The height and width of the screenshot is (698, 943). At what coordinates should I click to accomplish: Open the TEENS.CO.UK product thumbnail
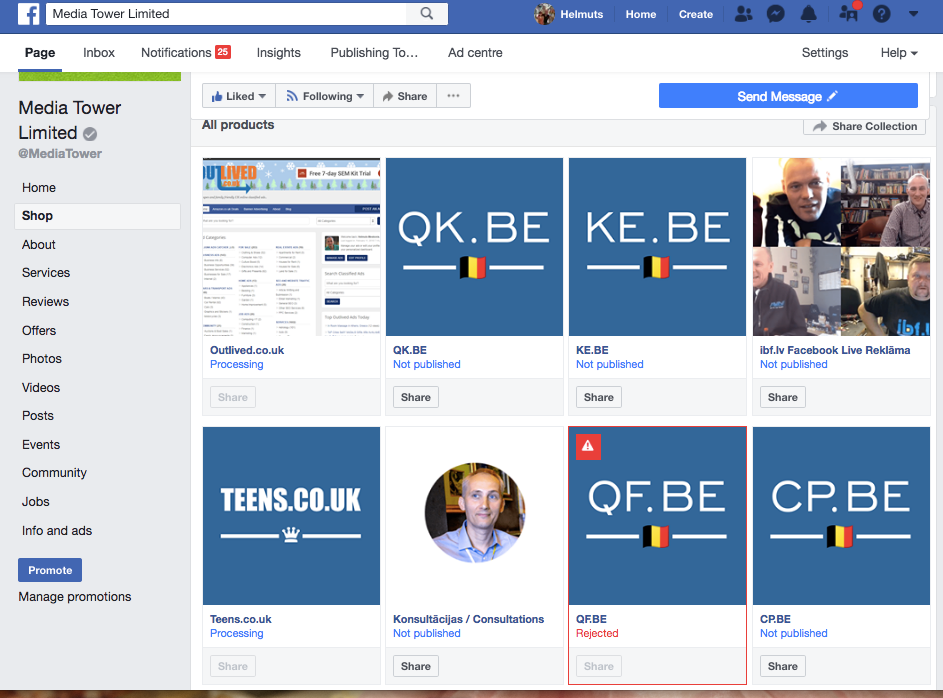[291, 515]
